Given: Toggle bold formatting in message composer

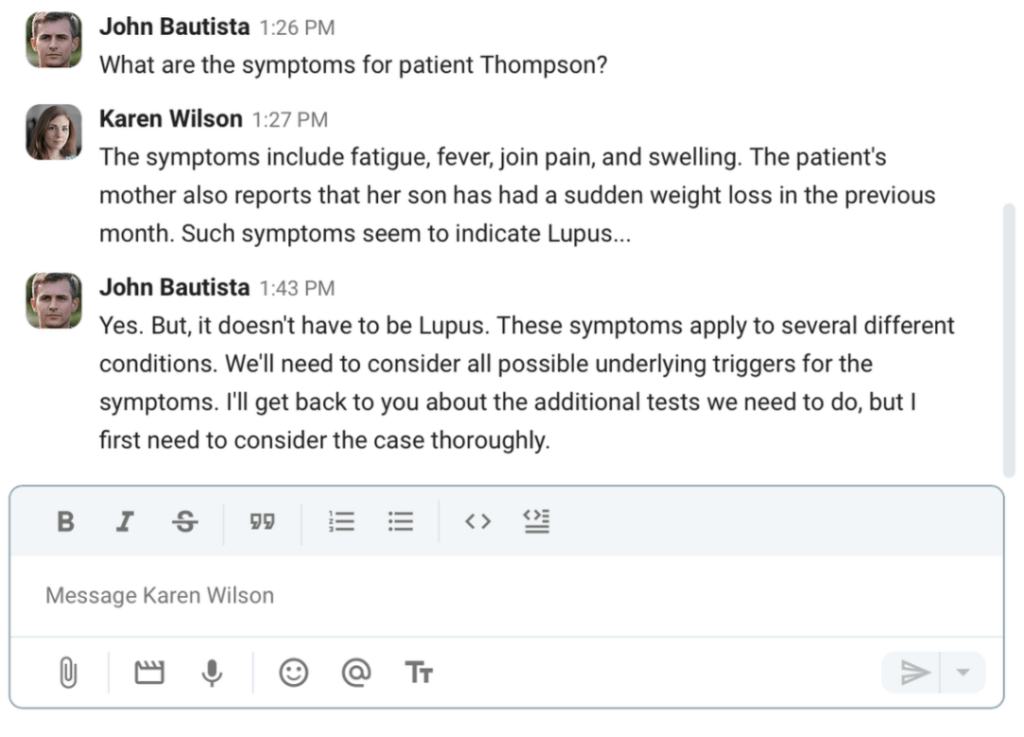Looking at the screenshot, I should point(65,522).
